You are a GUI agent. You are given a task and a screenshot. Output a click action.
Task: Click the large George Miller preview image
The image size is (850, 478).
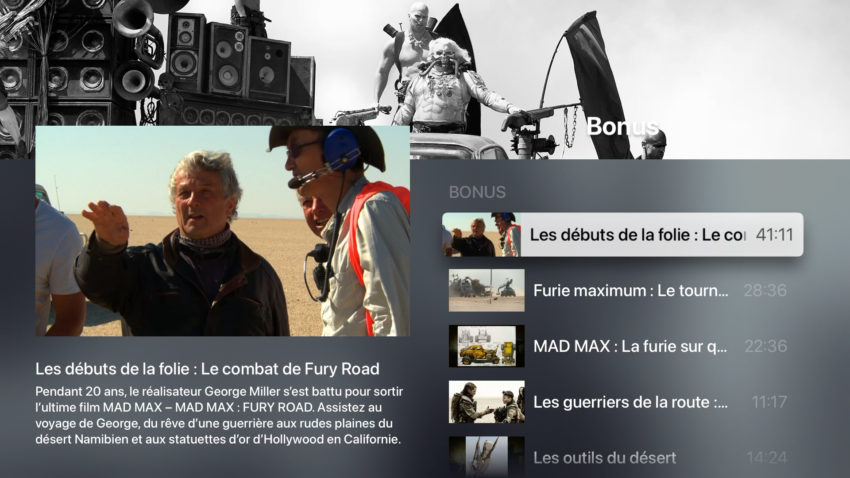222,231
